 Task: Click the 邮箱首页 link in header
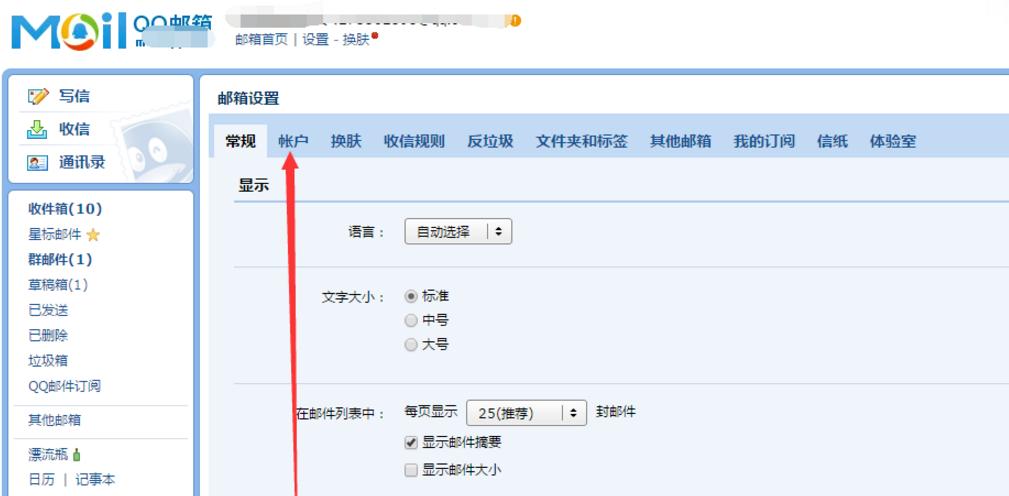point(261,39)
